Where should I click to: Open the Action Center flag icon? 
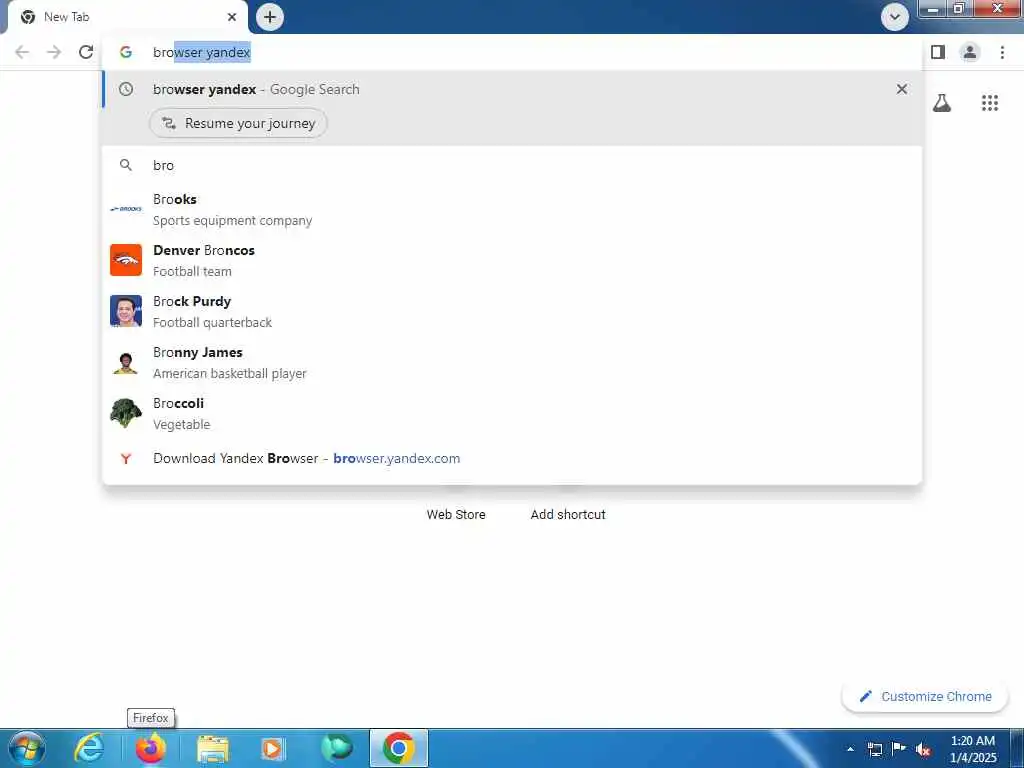(x=899, y=749)
